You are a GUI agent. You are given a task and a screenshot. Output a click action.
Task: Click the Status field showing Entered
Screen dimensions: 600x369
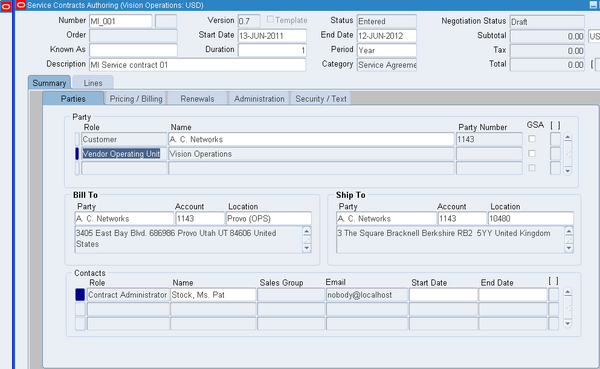point(387,21)
